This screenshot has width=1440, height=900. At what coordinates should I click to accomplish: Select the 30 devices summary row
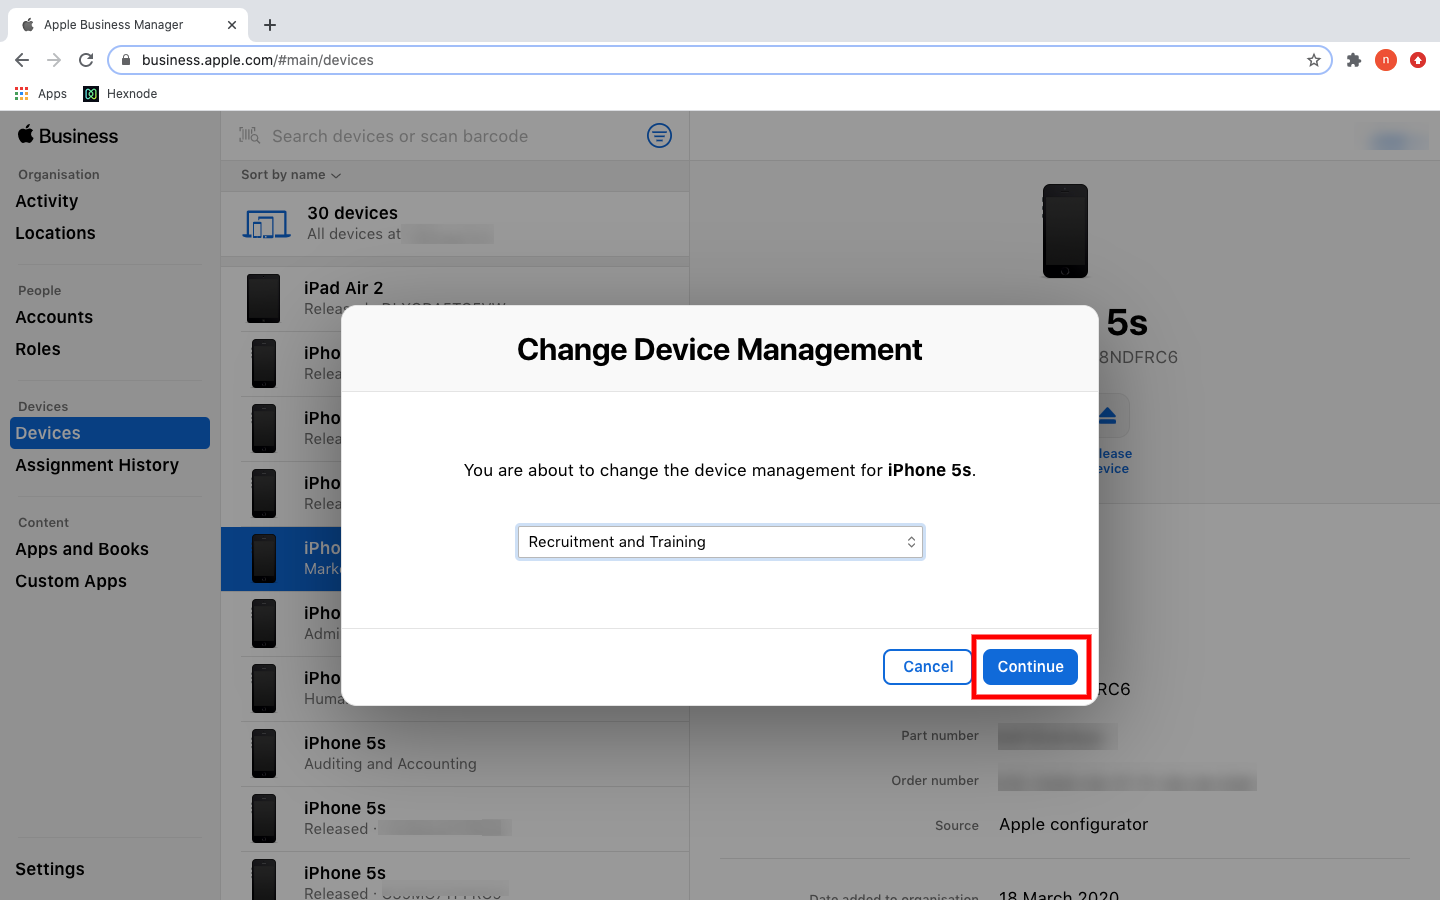coord(455,224)
